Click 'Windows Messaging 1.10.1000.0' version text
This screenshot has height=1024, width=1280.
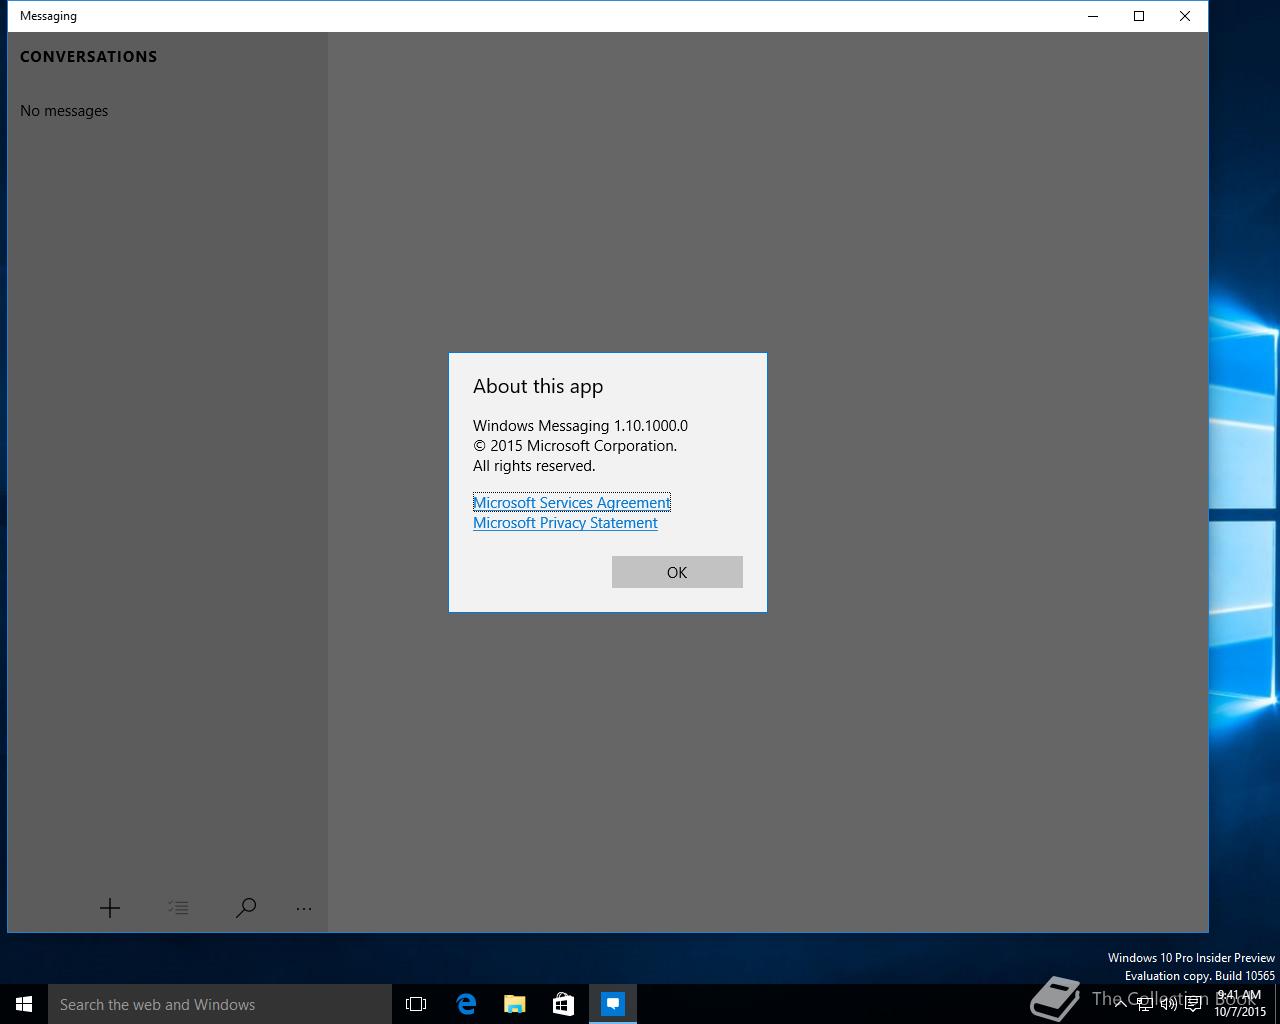point(580,426)
